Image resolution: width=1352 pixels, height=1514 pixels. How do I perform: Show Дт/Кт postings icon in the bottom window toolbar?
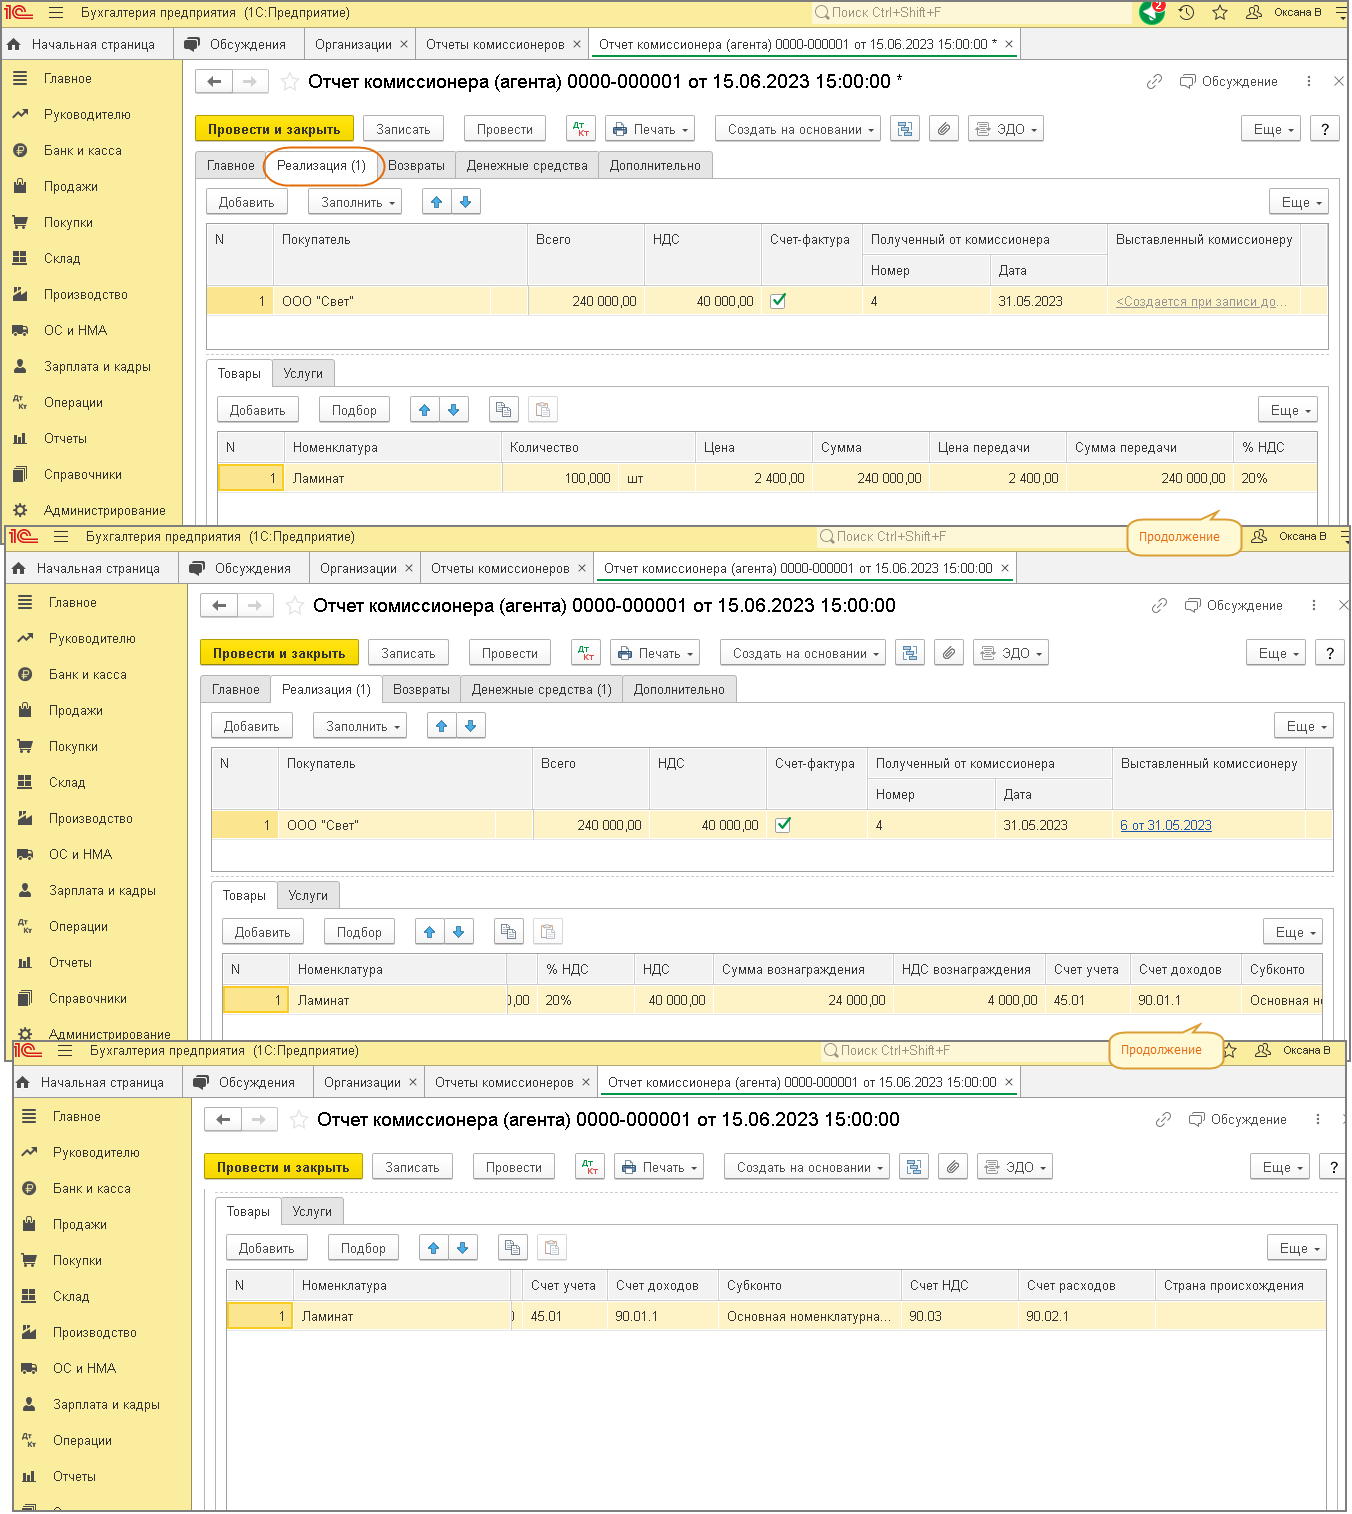[x=590, y=1167]
